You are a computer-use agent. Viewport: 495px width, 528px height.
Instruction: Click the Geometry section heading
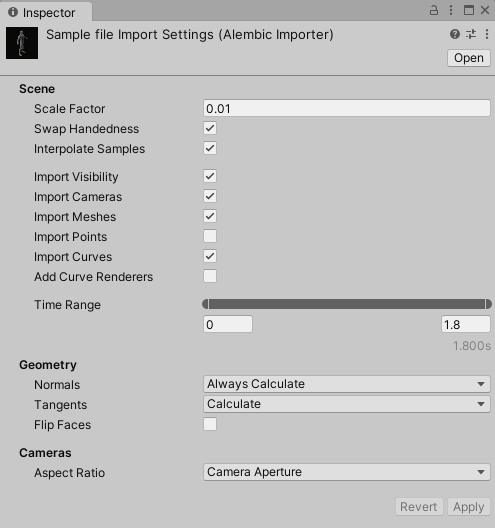click(48, 365)
